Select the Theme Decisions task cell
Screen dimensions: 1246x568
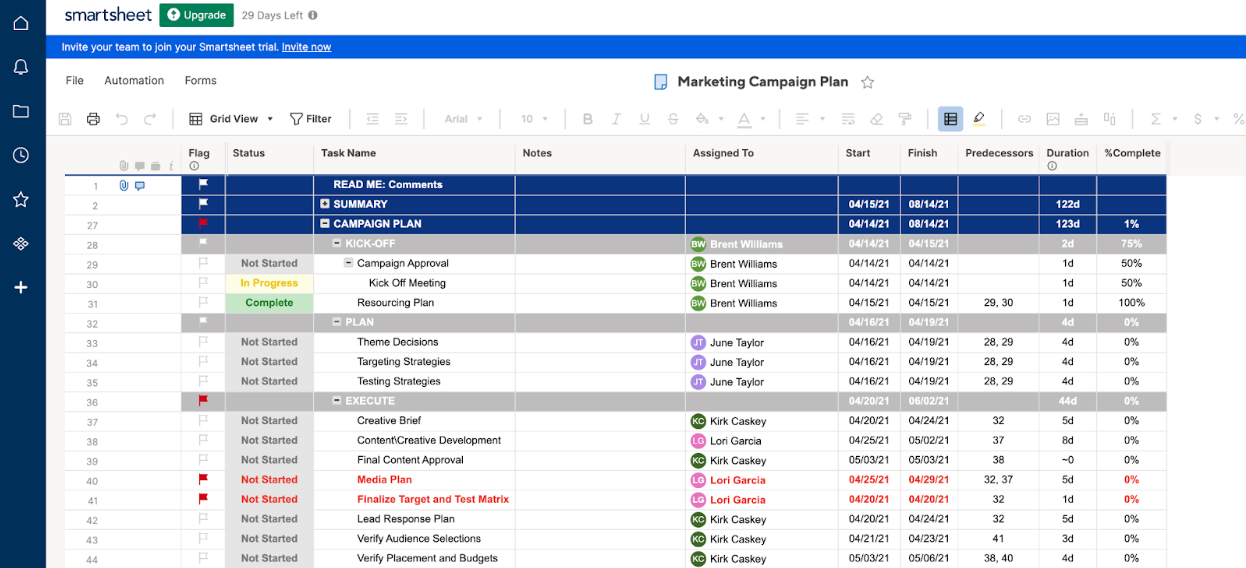[398, 342]
